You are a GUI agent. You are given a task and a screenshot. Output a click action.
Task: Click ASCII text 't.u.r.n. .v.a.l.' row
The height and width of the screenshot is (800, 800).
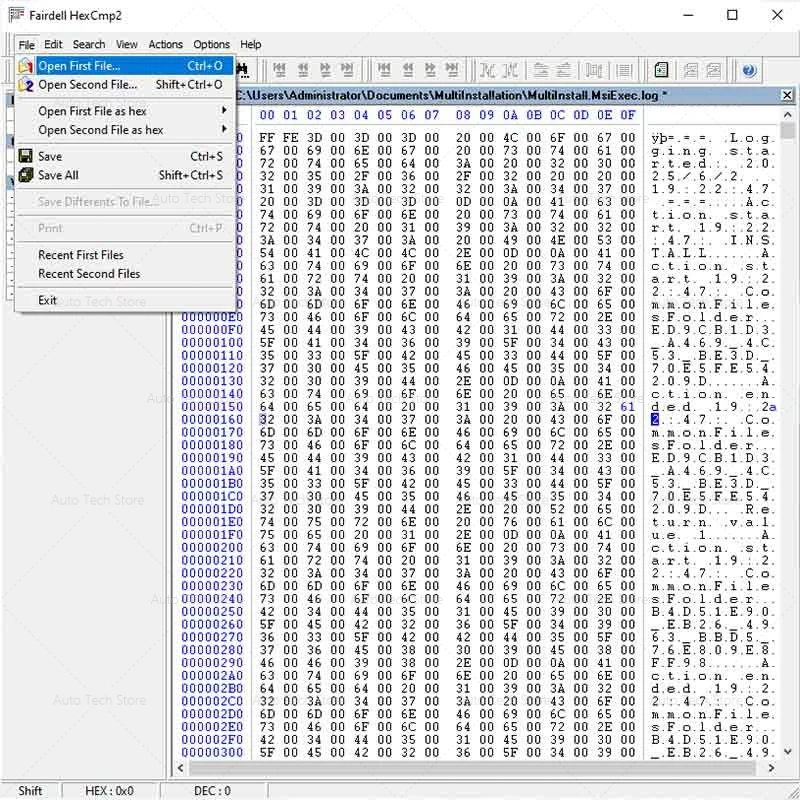[713, 522]
